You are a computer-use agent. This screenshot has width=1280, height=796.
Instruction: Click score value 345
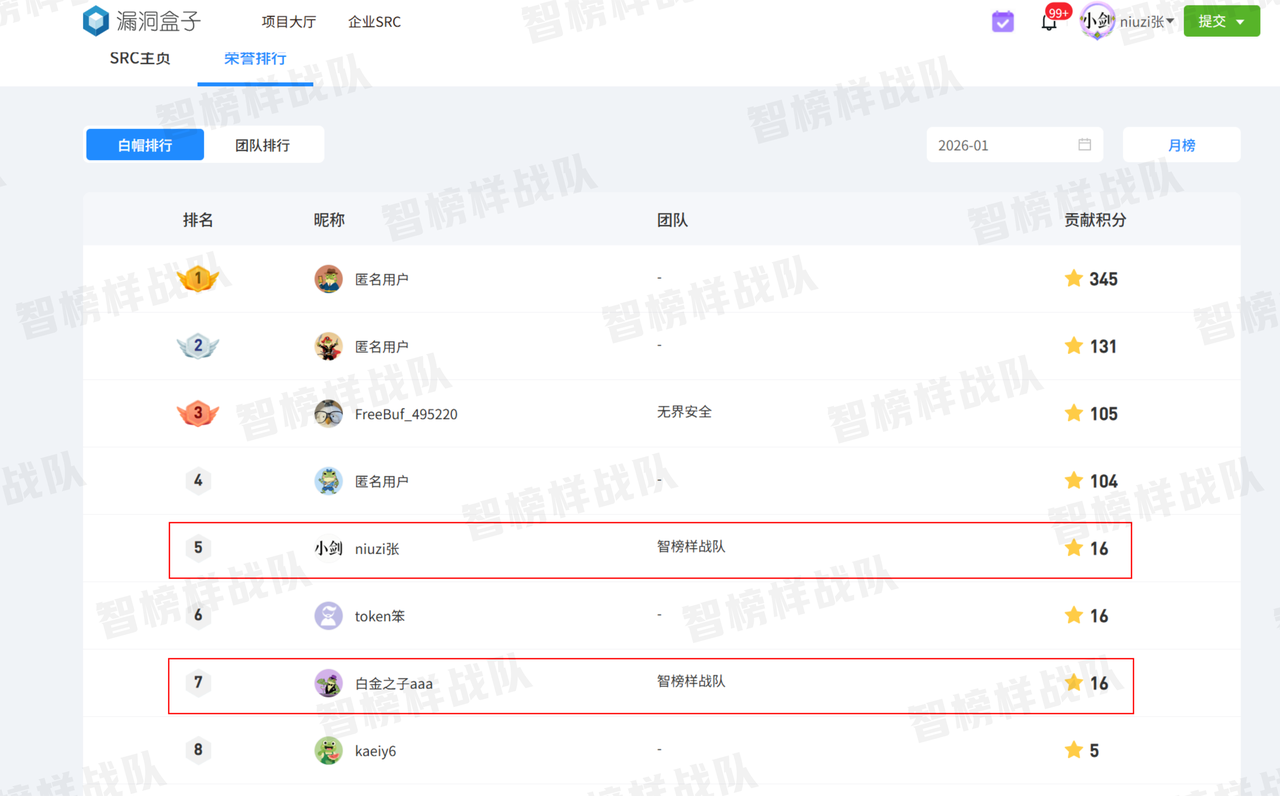click(1104, 279)
